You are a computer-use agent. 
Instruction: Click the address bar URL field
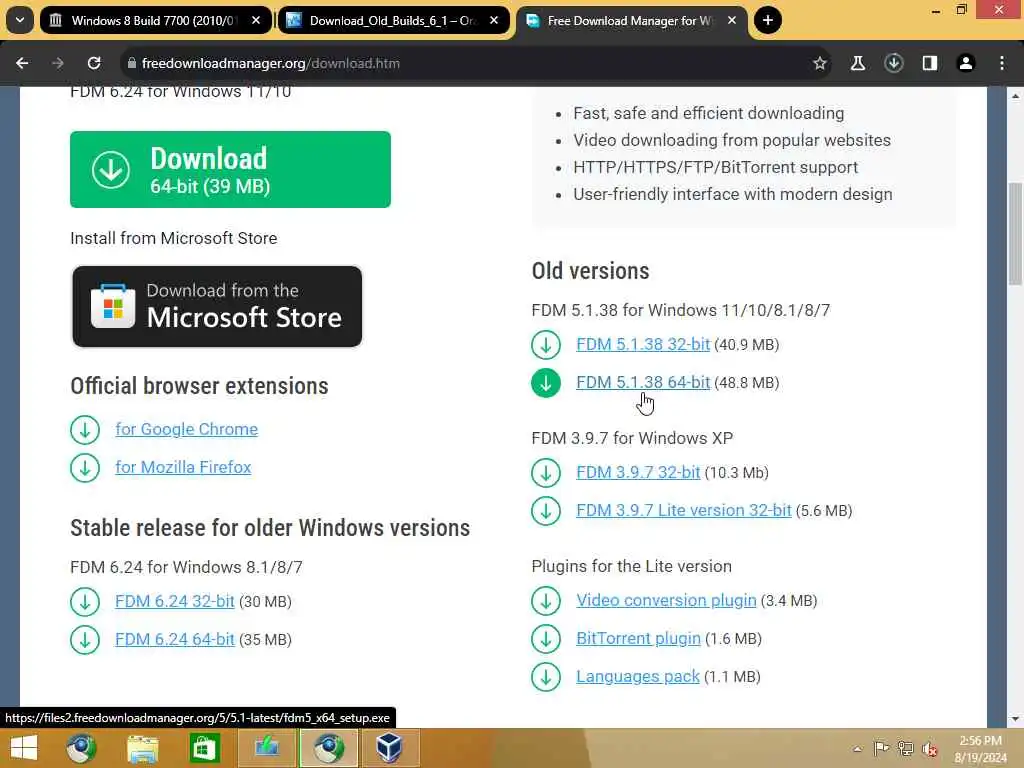pos(475,63)
